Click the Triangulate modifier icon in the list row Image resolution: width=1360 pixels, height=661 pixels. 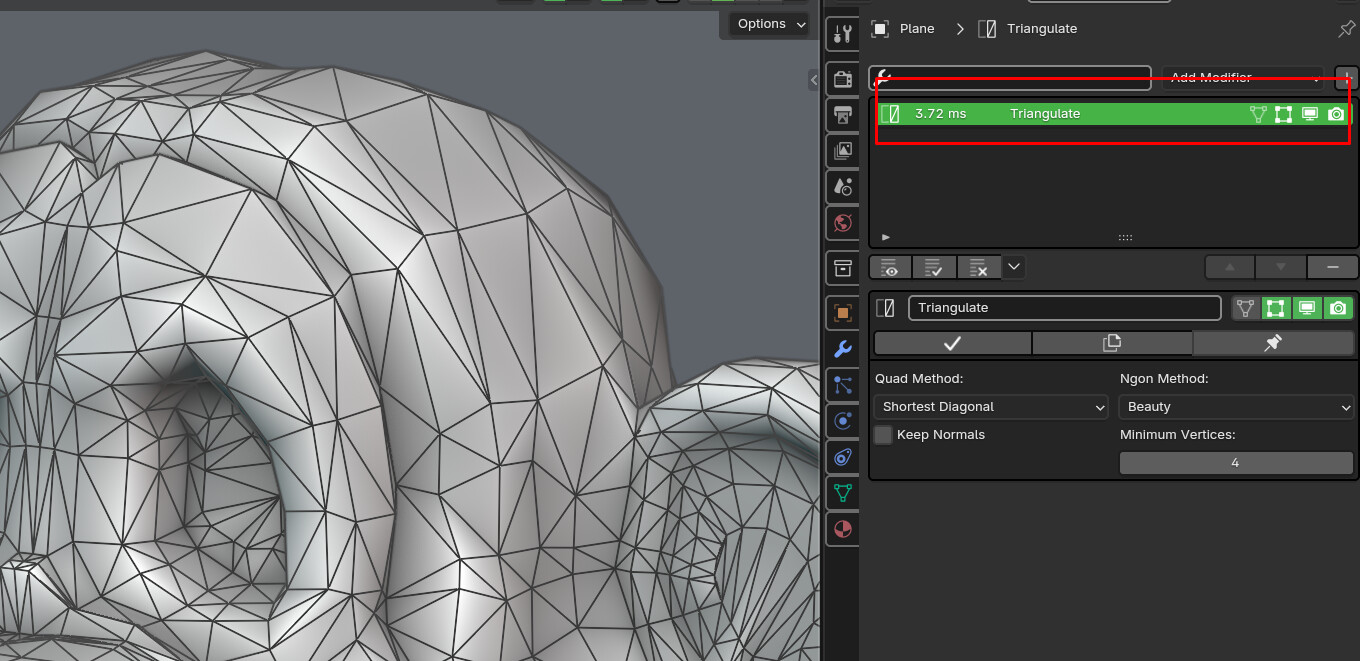point(890,114)
